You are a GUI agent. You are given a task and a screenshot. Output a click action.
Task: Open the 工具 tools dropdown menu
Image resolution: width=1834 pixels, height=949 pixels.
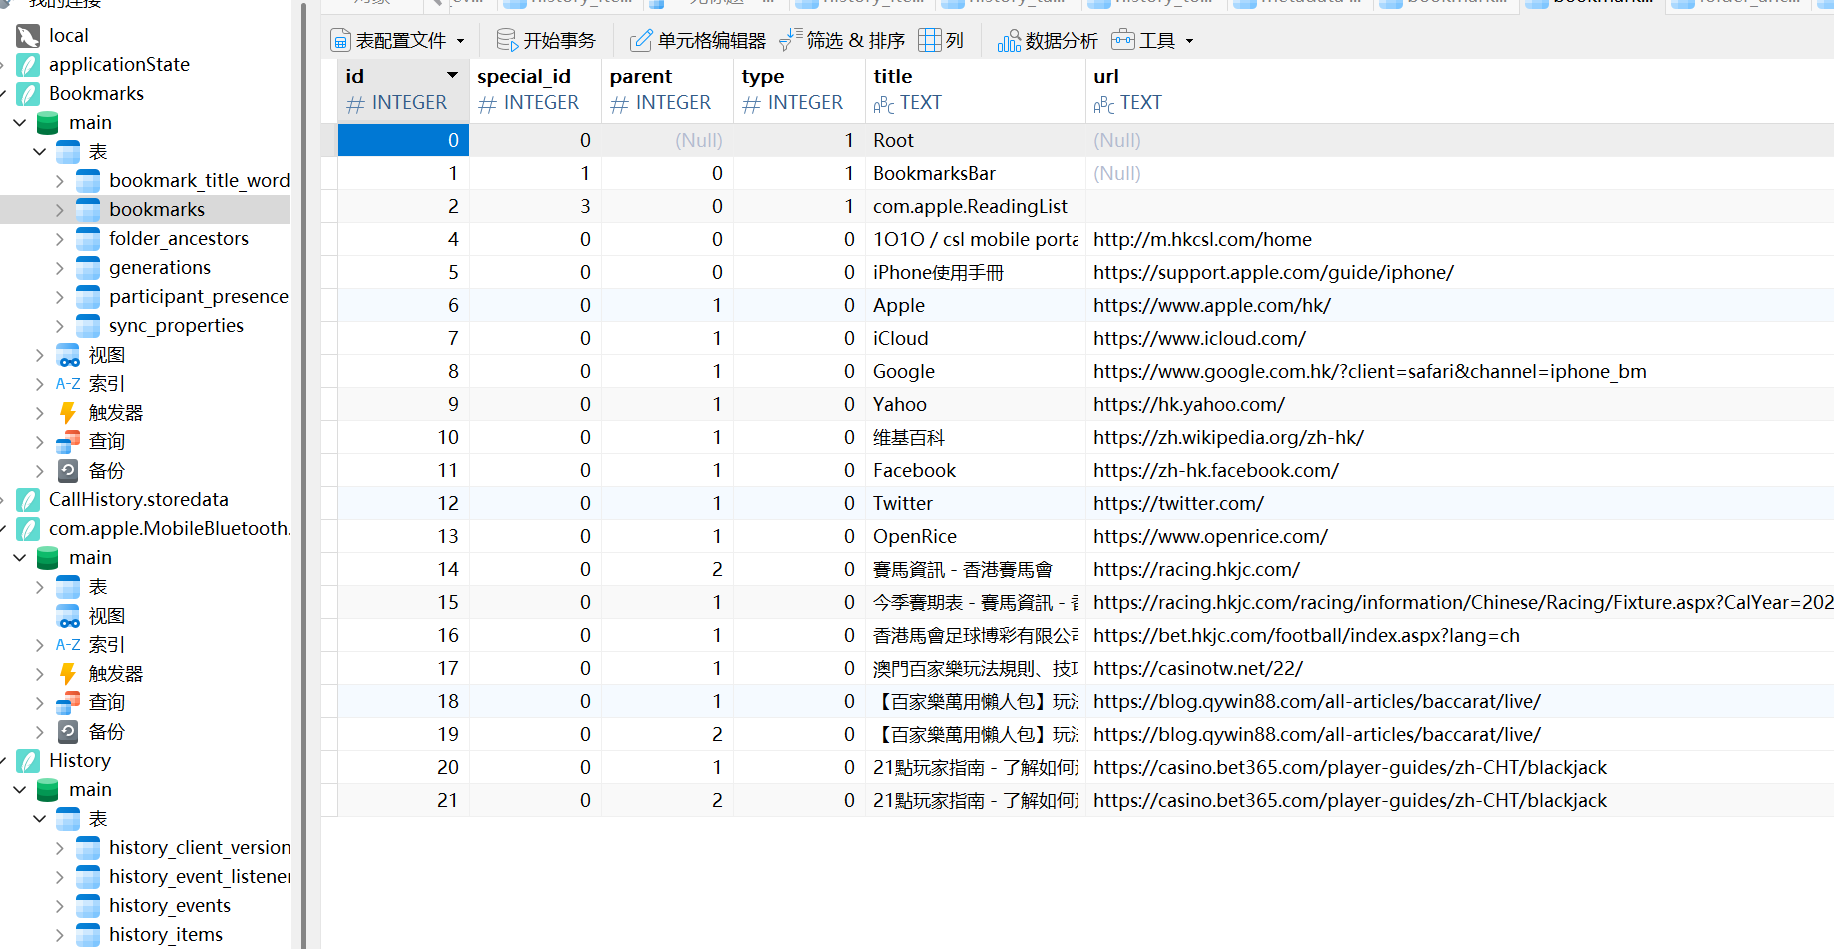point(1153,40)
